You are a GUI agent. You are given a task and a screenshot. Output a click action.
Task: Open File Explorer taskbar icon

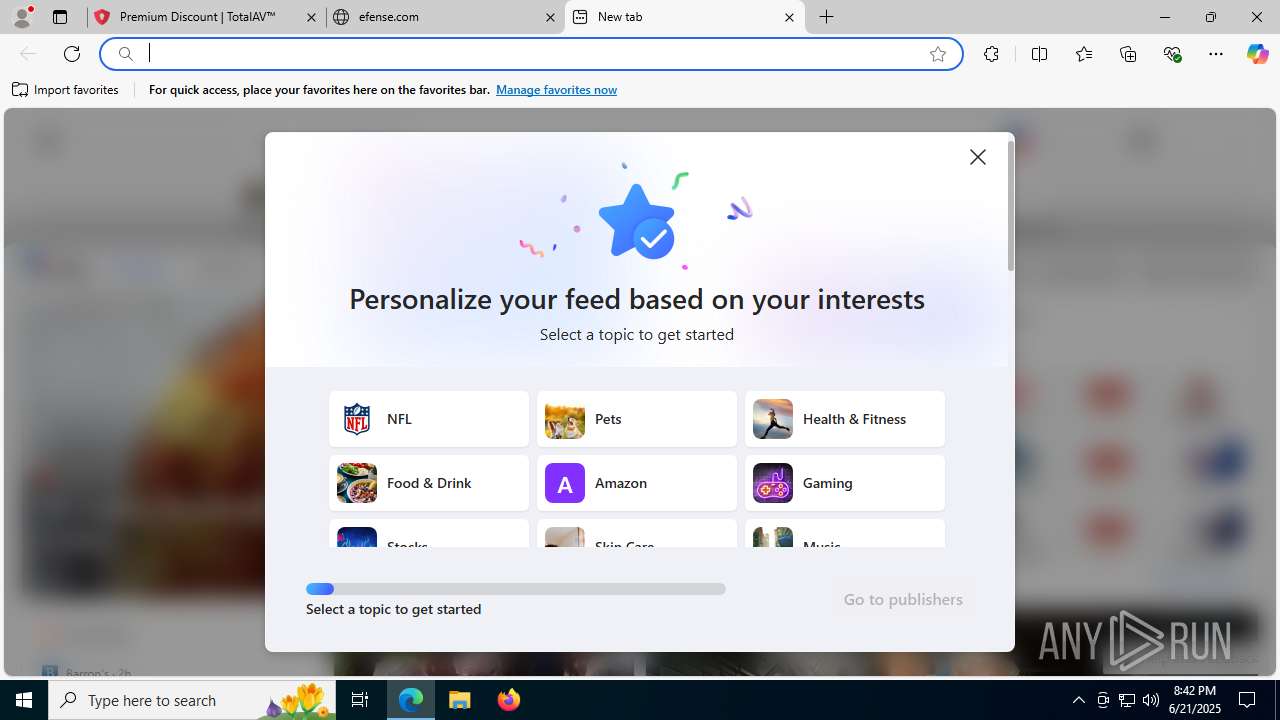pos(460,700)
